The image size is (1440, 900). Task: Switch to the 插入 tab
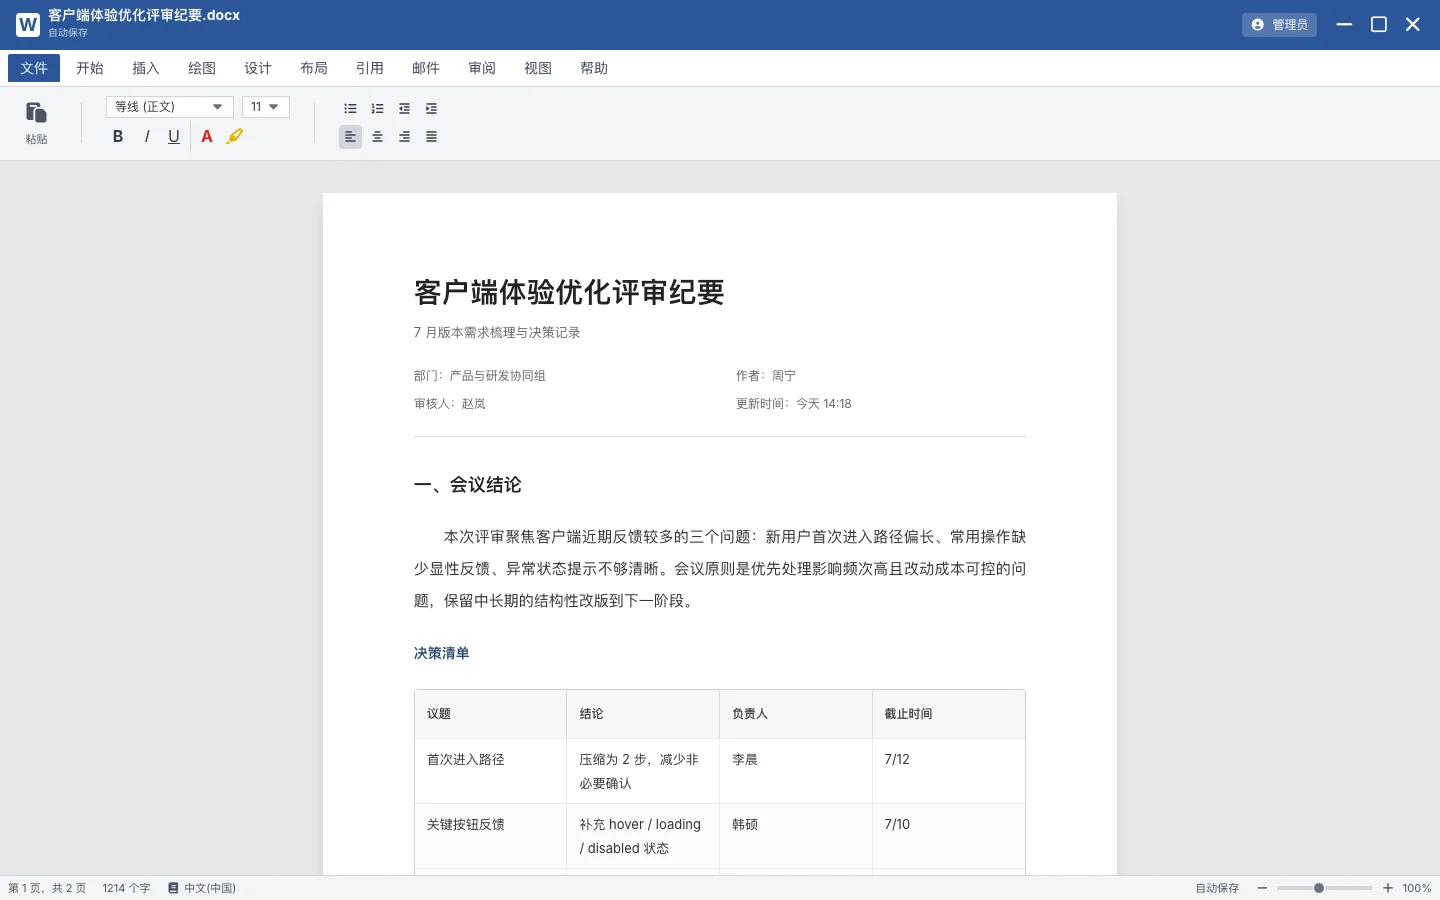coord(146,68)
